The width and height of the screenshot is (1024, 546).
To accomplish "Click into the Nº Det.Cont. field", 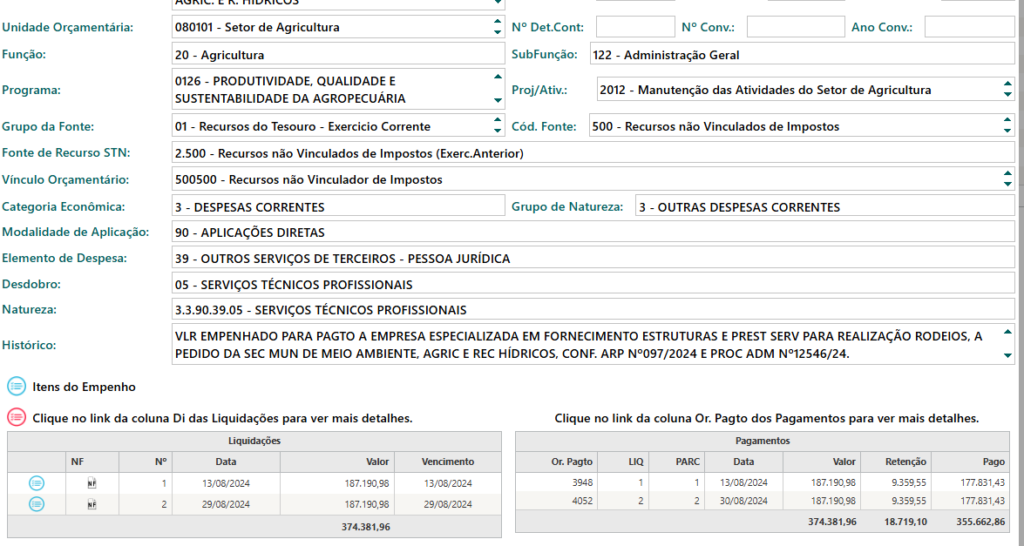I will [635, 27].
